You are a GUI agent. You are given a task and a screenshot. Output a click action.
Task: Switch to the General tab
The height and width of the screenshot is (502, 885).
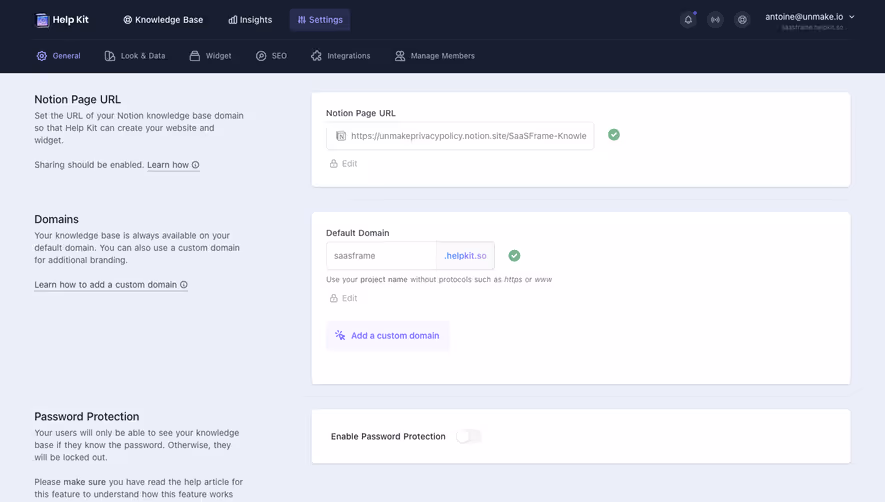(x=59, y=56)
